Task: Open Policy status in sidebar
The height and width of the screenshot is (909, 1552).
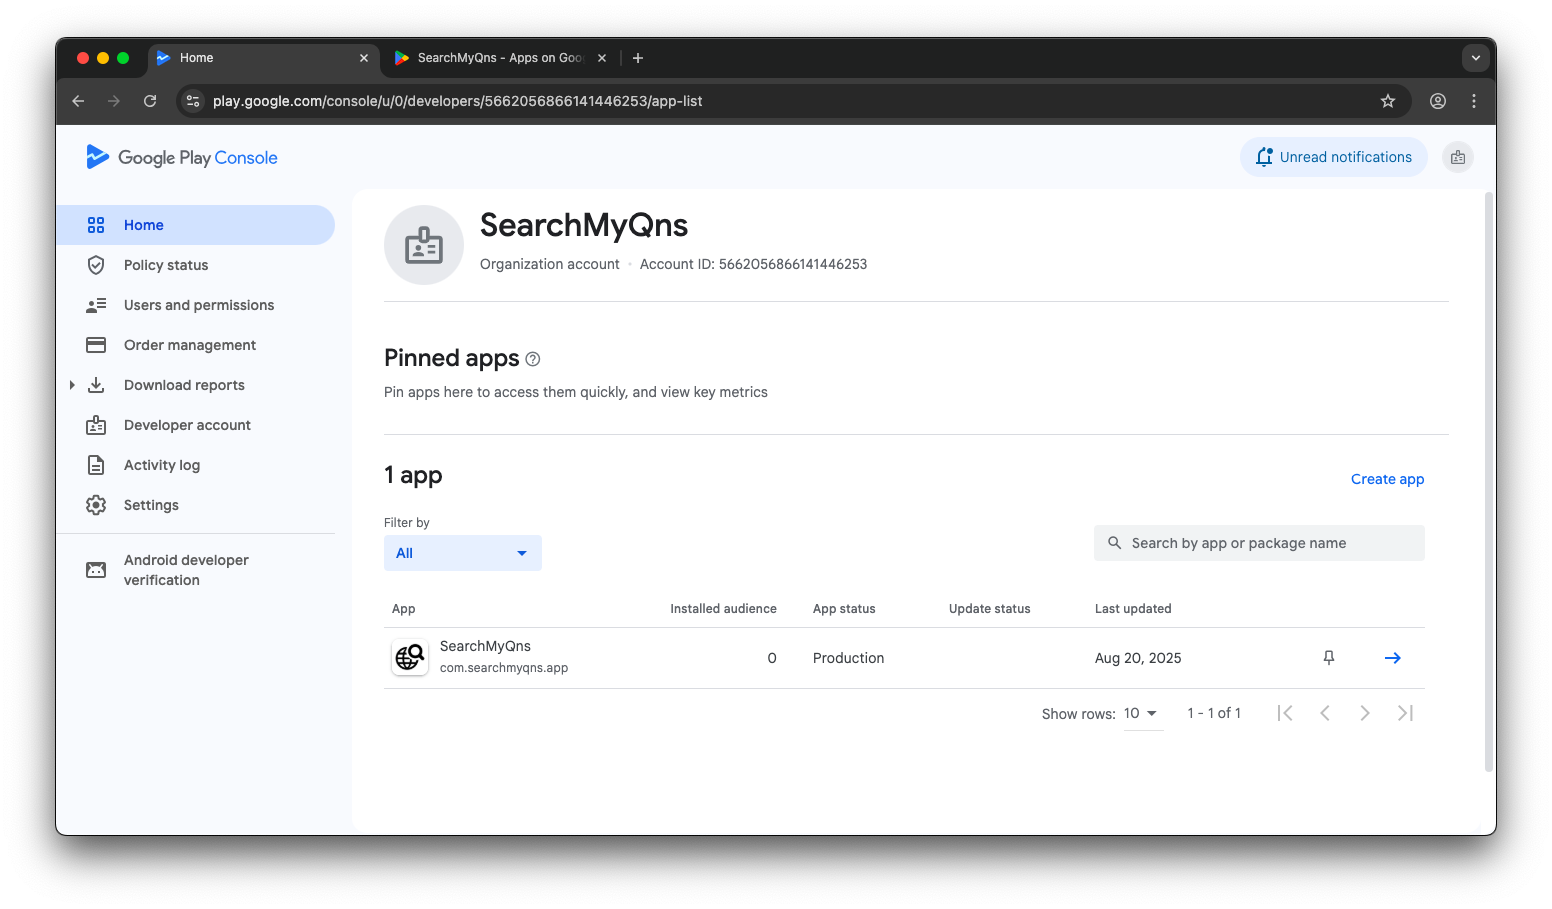Action: click(x=195, y=265)
